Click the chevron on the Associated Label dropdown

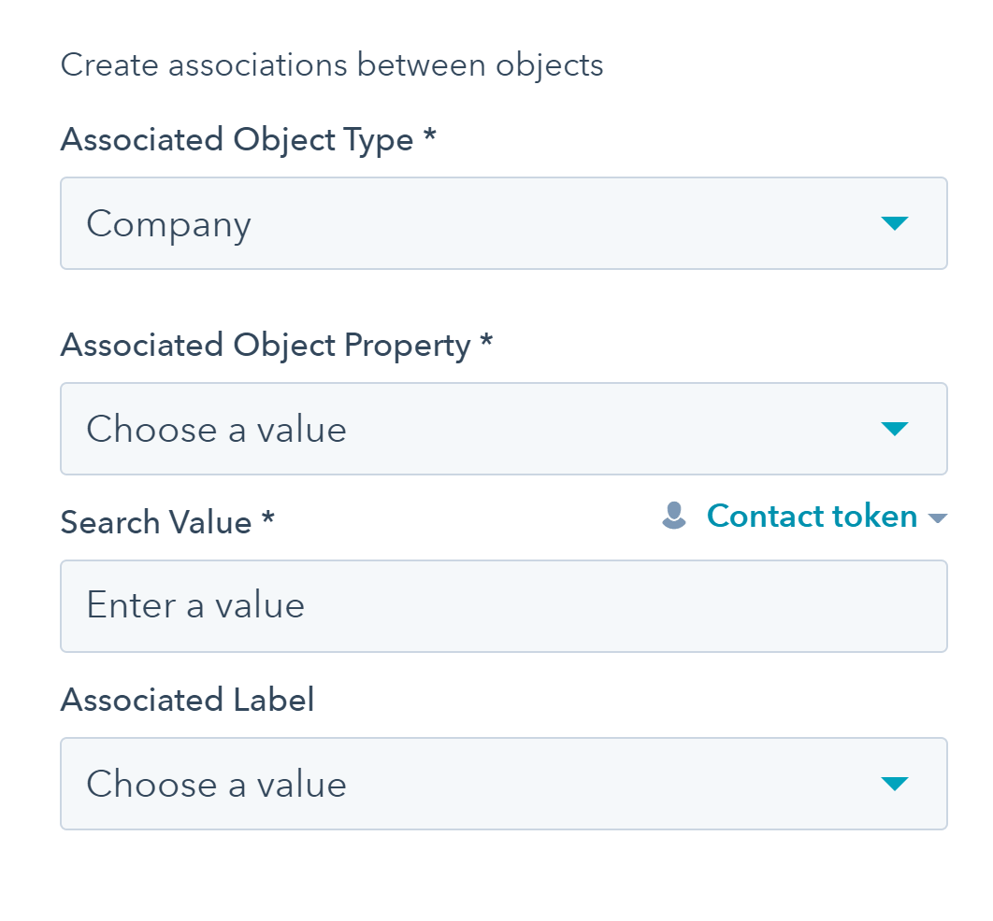(897, 784)
